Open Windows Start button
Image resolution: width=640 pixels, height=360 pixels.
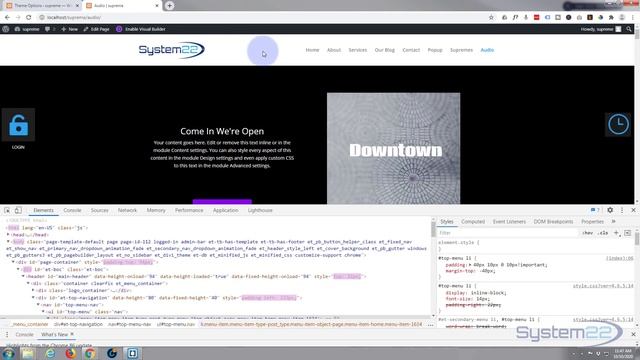[x=8, y=353]
